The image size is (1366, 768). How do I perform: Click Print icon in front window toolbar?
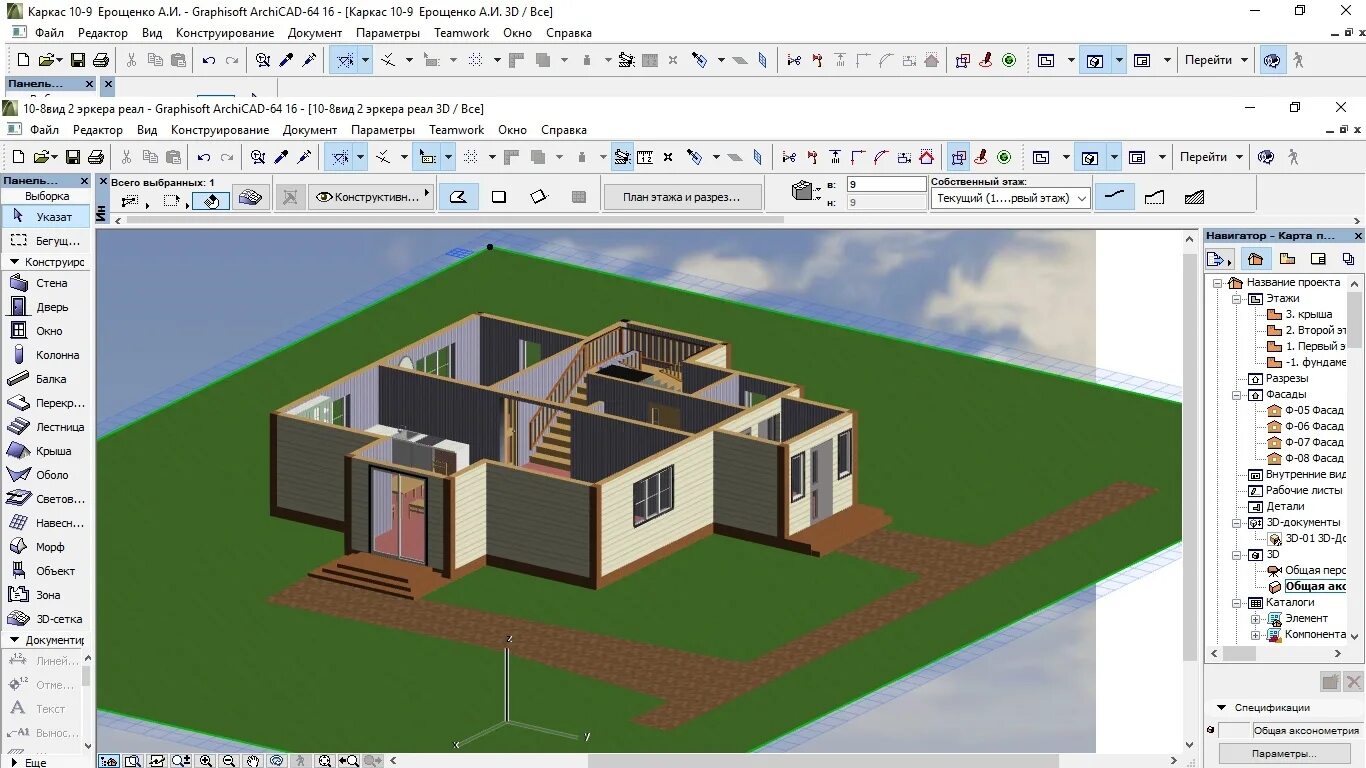click(x=96, y=157)
